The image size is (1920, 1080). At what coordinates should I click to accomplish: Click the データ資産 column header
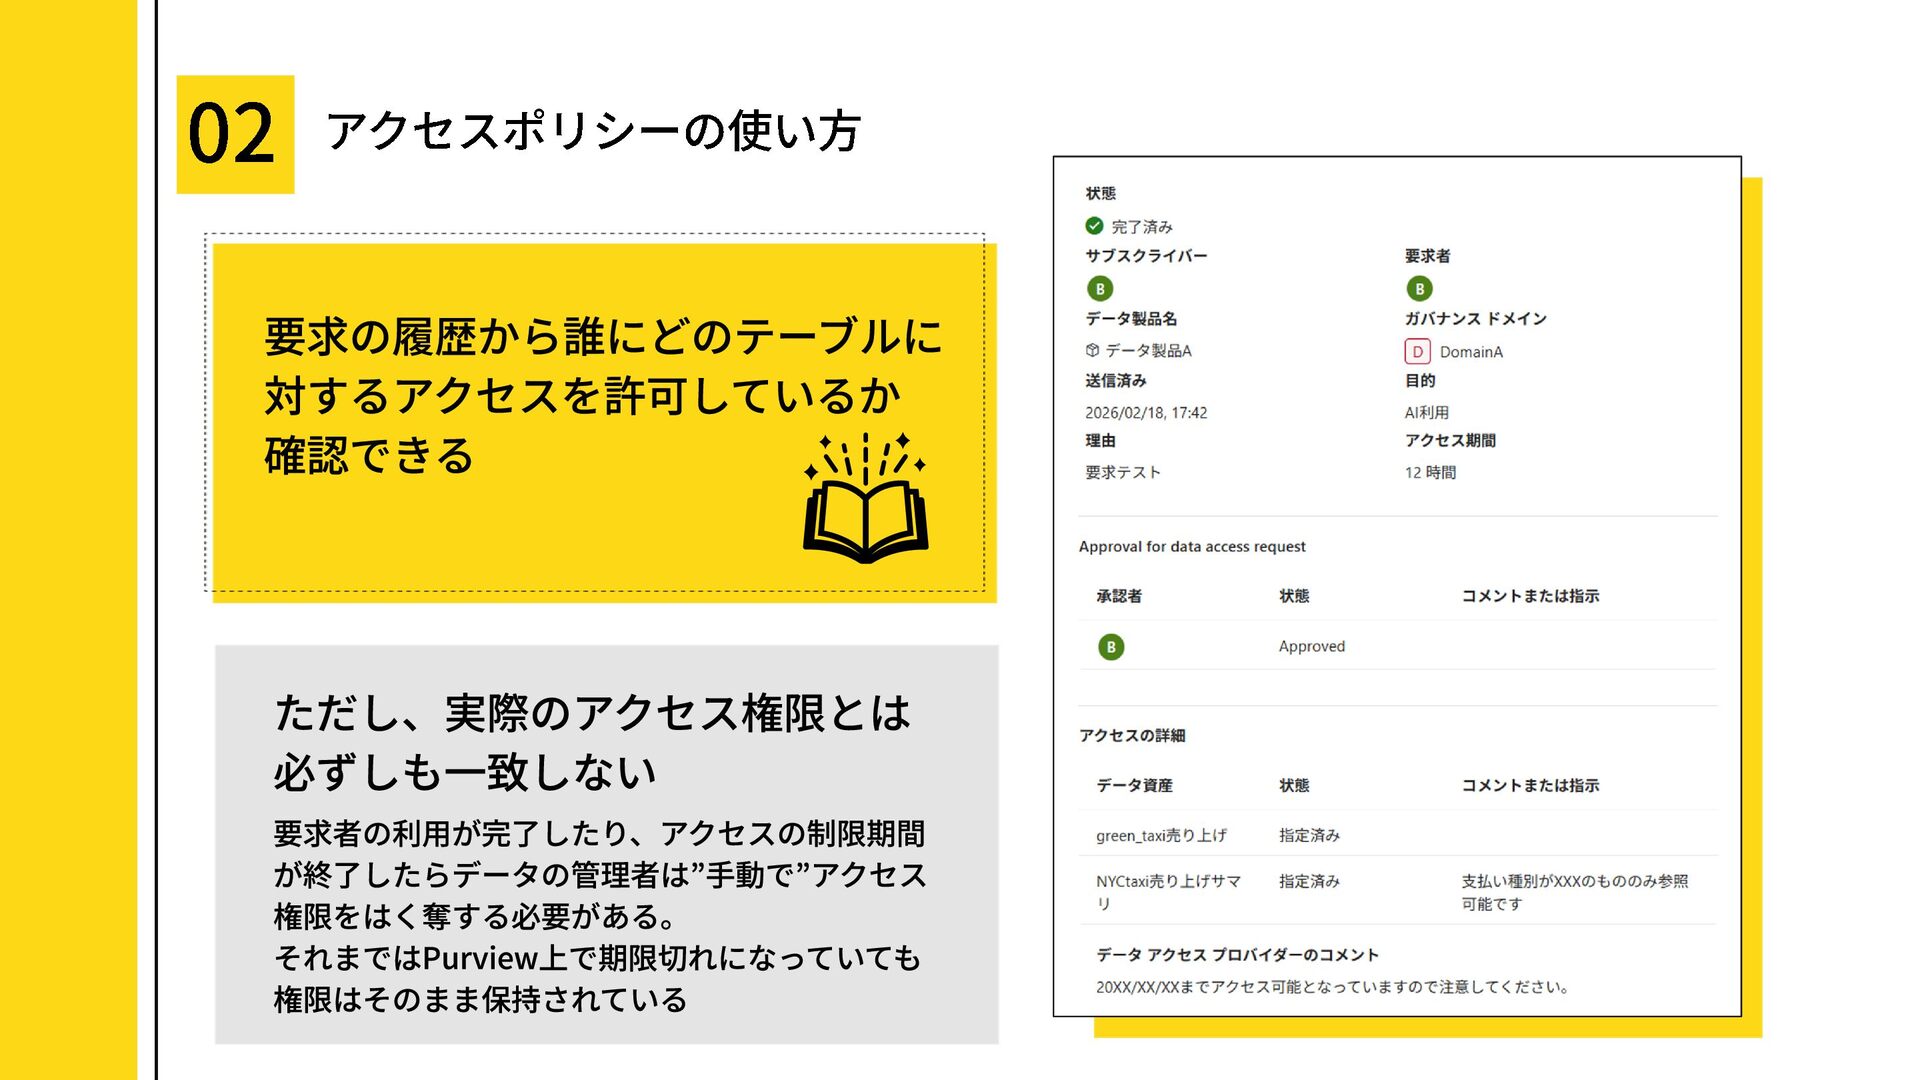coord(1134,786)
